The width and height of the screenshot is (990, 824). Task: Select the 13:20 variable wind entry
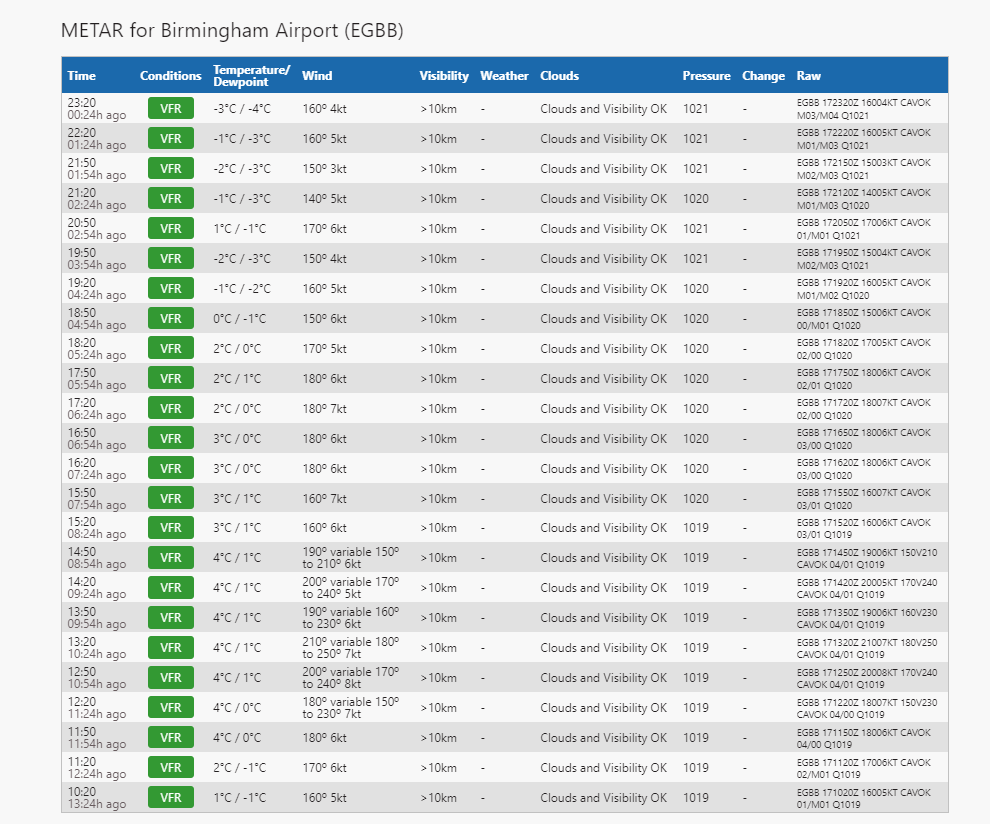[350, 648]
